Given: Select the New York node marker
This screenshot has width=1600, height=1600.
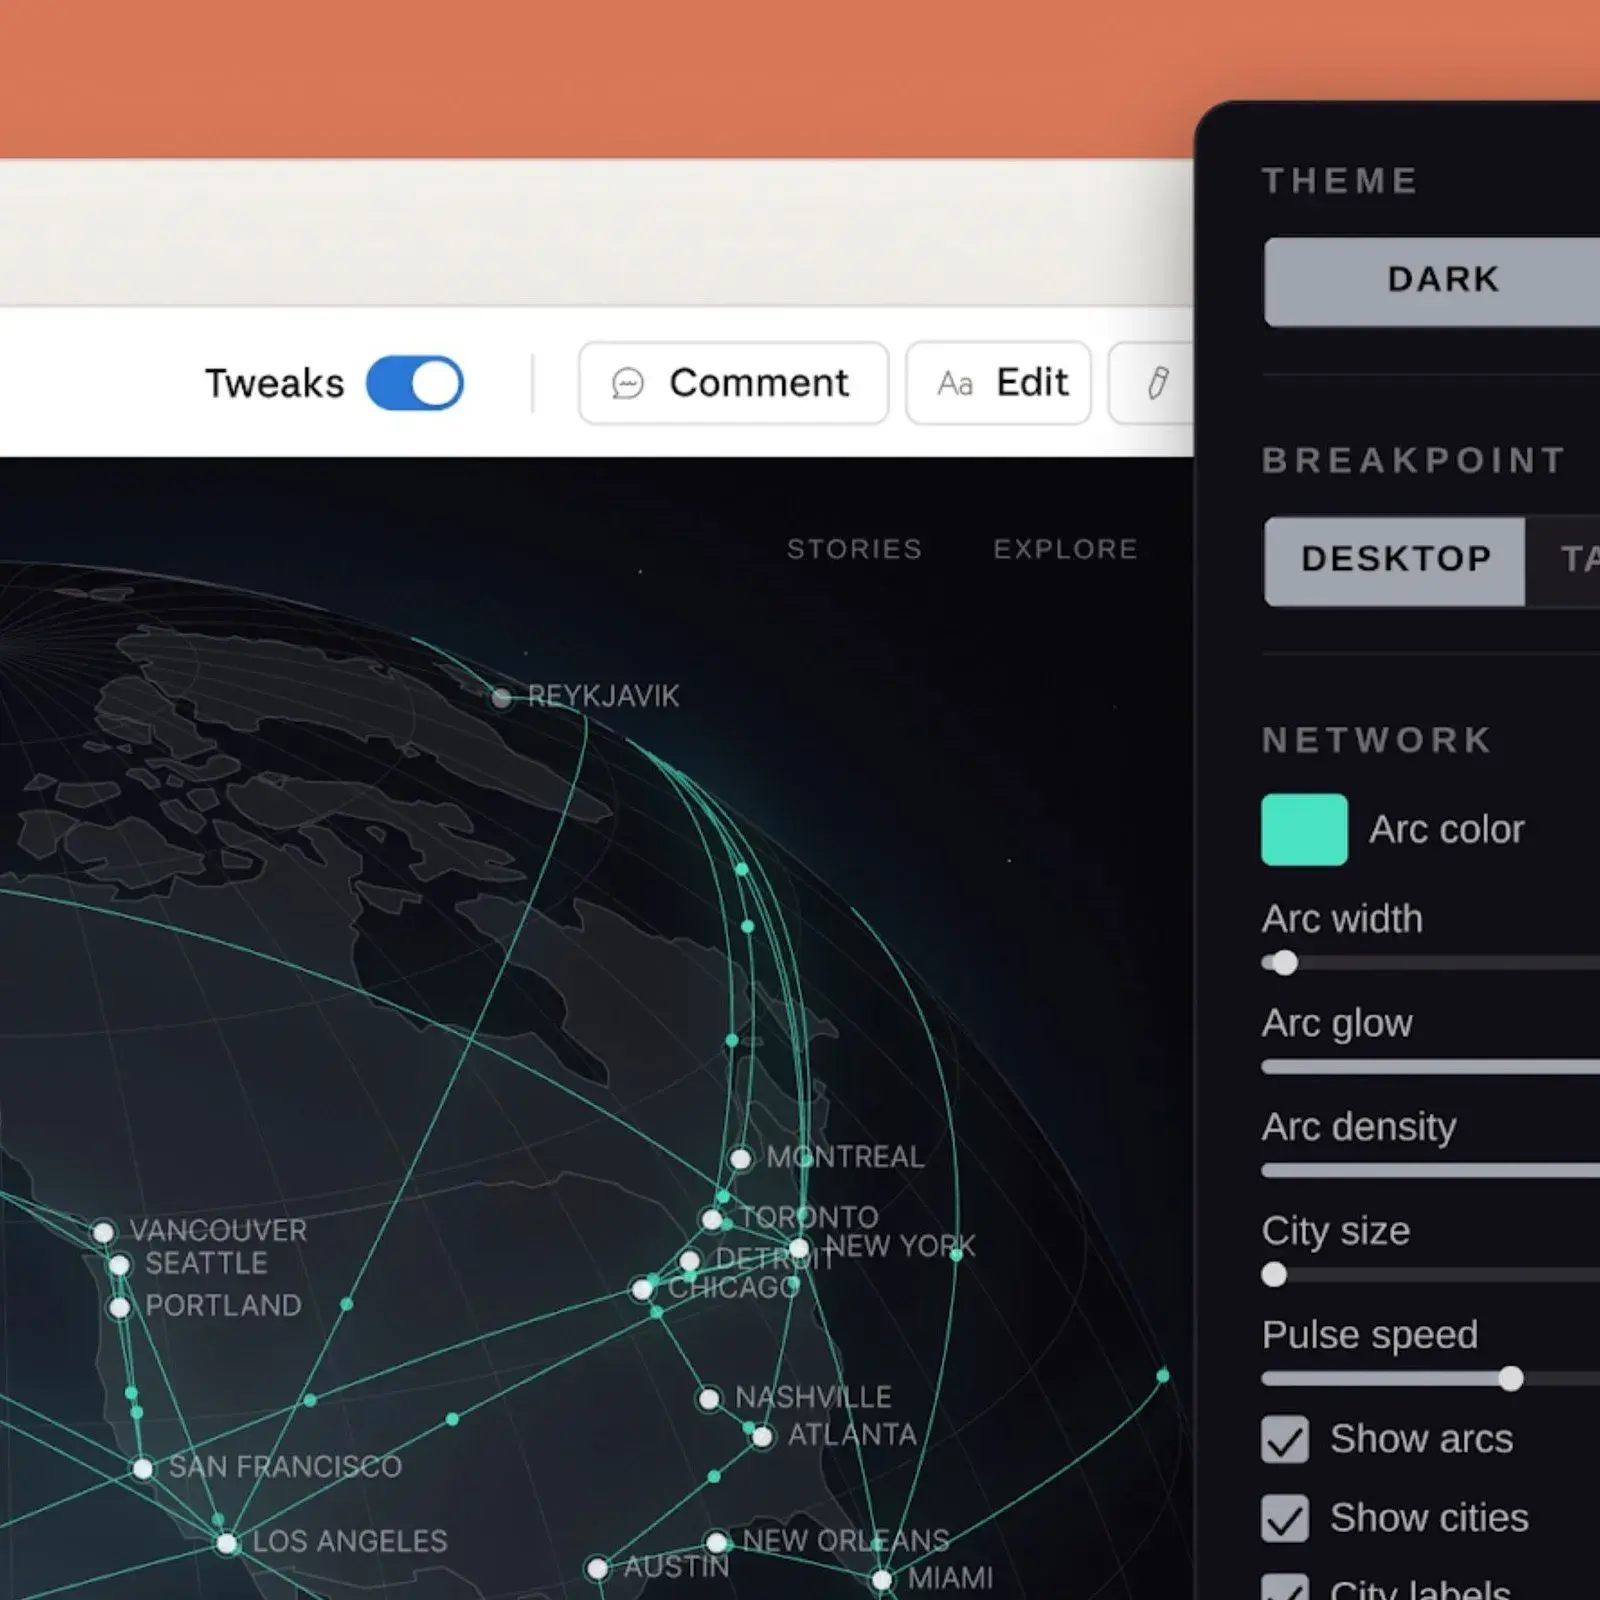Looking at the screenshot, I should (x=799, y=1247).
